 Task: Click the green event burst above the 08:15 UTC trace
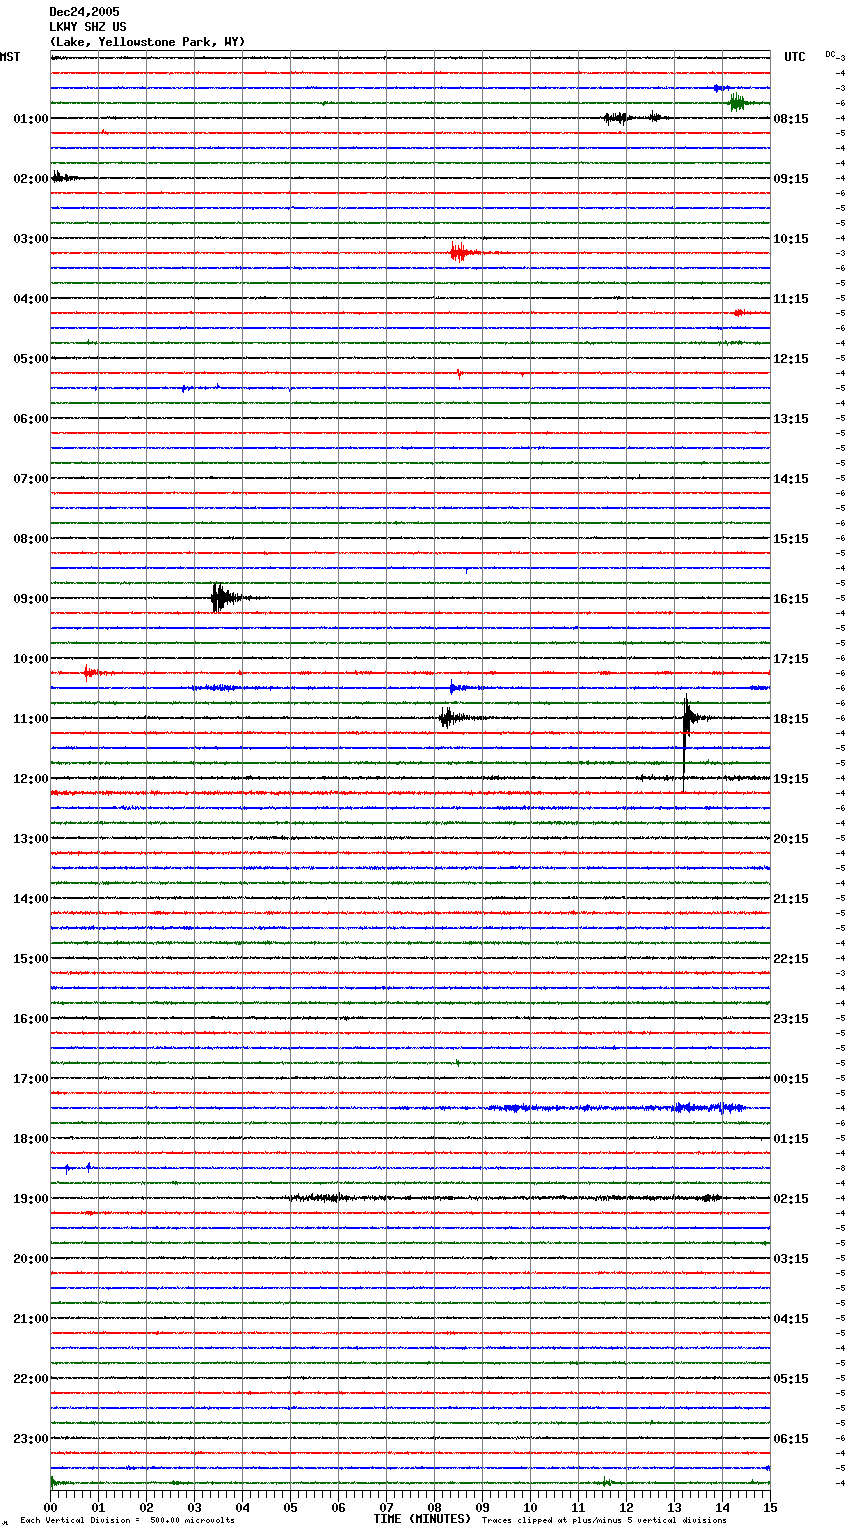(x=737, y=102)
